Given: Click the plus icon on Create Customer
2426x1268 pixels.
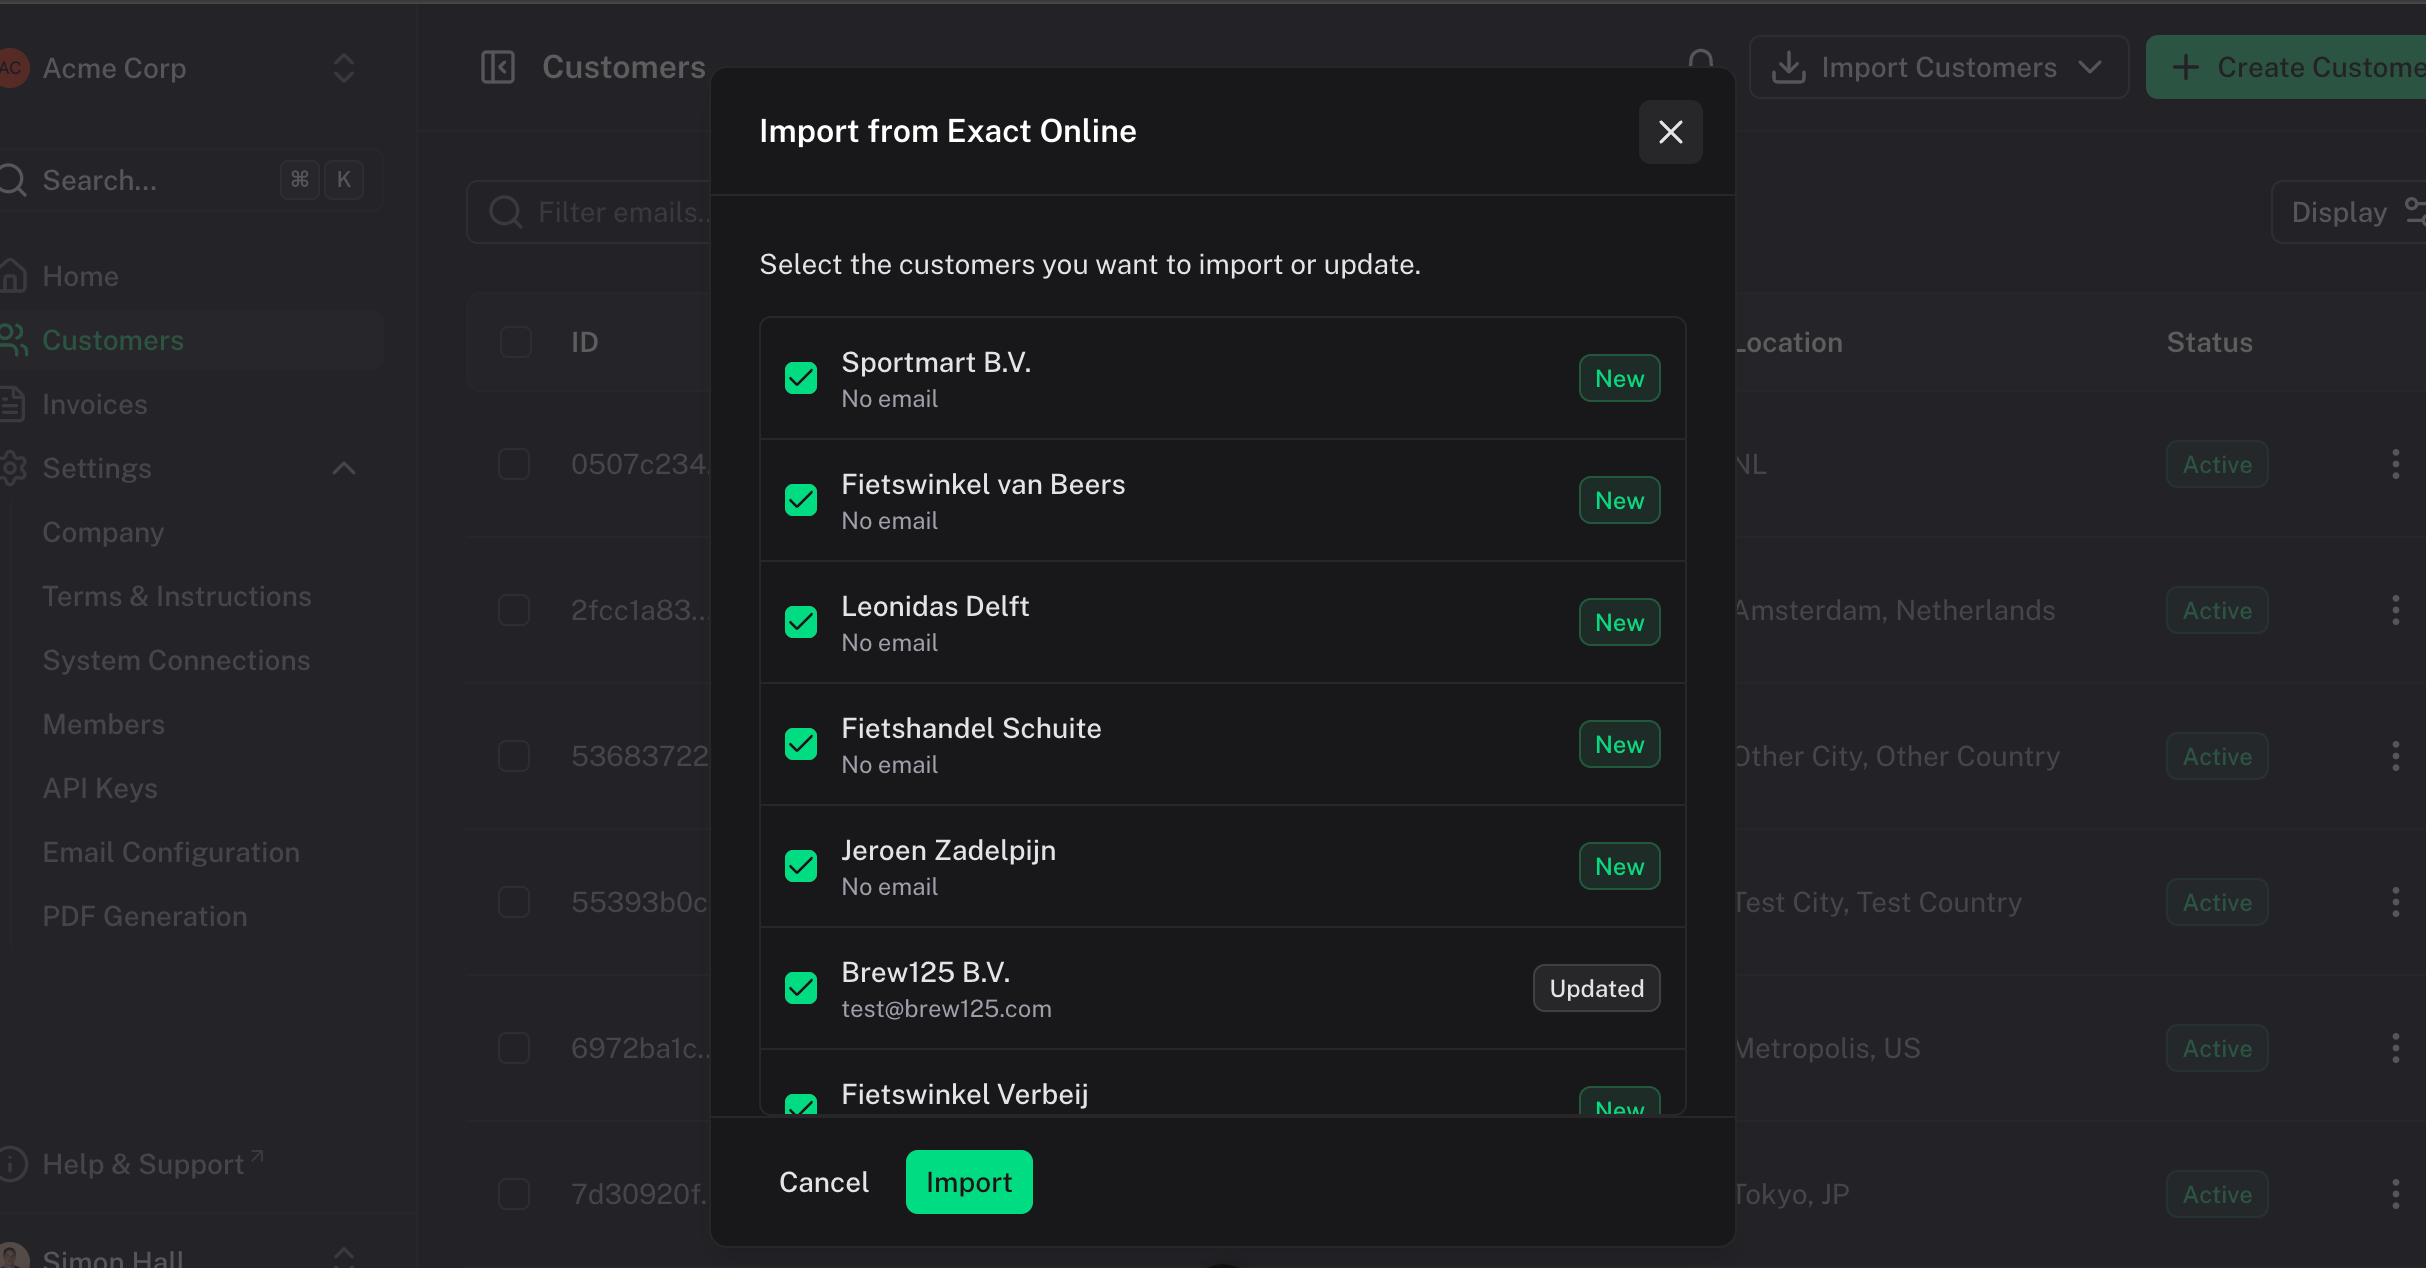Looking at the screenshot, I should [x=2186, y=67].
